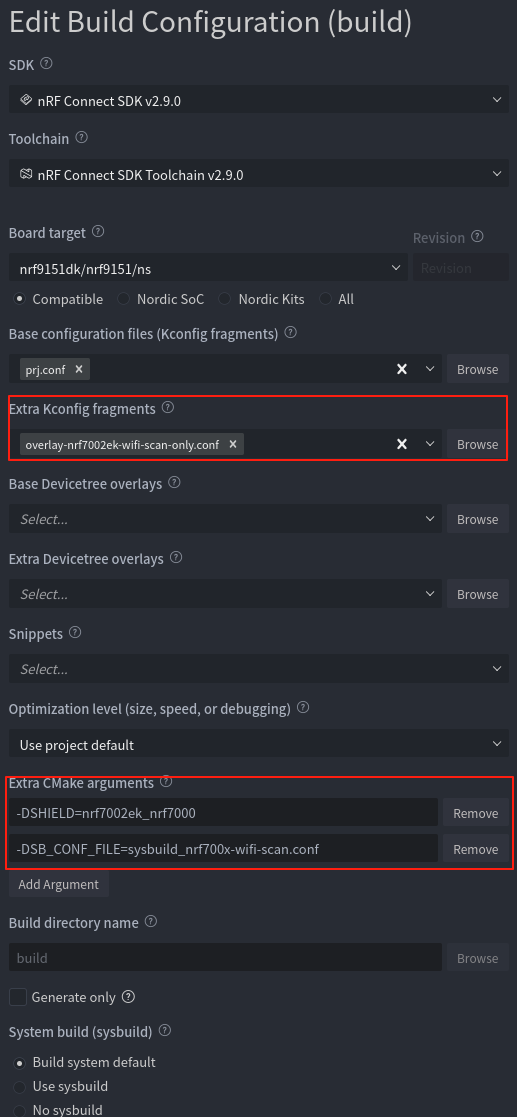Screen dimensions: 517x1117
Task: Click the Board target help icon
Action: [98, 232]
